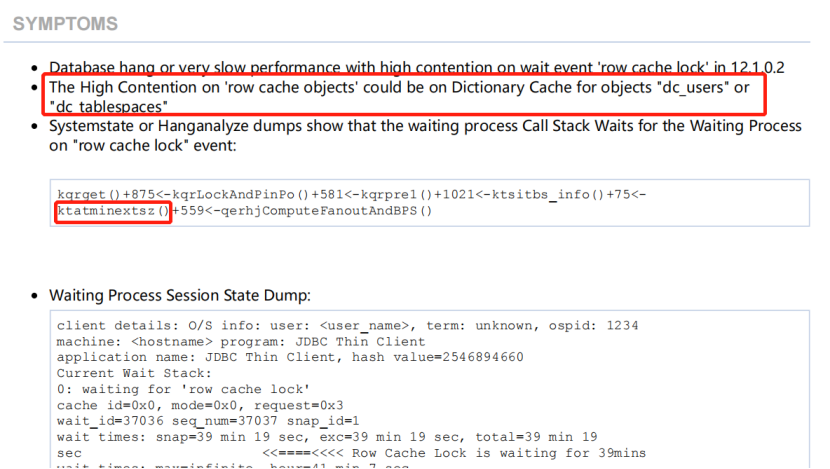The height and width of the screenshot is (469, 830).
Task: Click the SYMPTOMS section heading
Action: [65, 23]
